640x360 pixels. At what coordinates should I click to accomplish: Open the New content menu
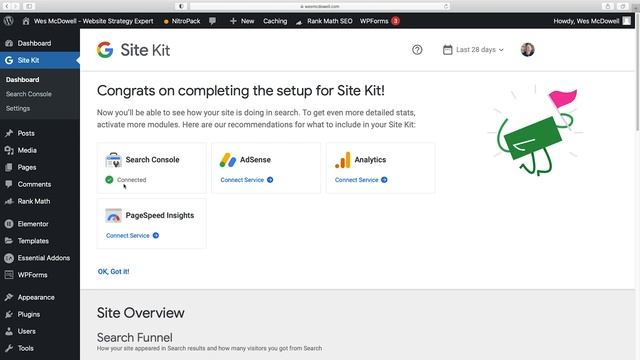coord(242,21)
